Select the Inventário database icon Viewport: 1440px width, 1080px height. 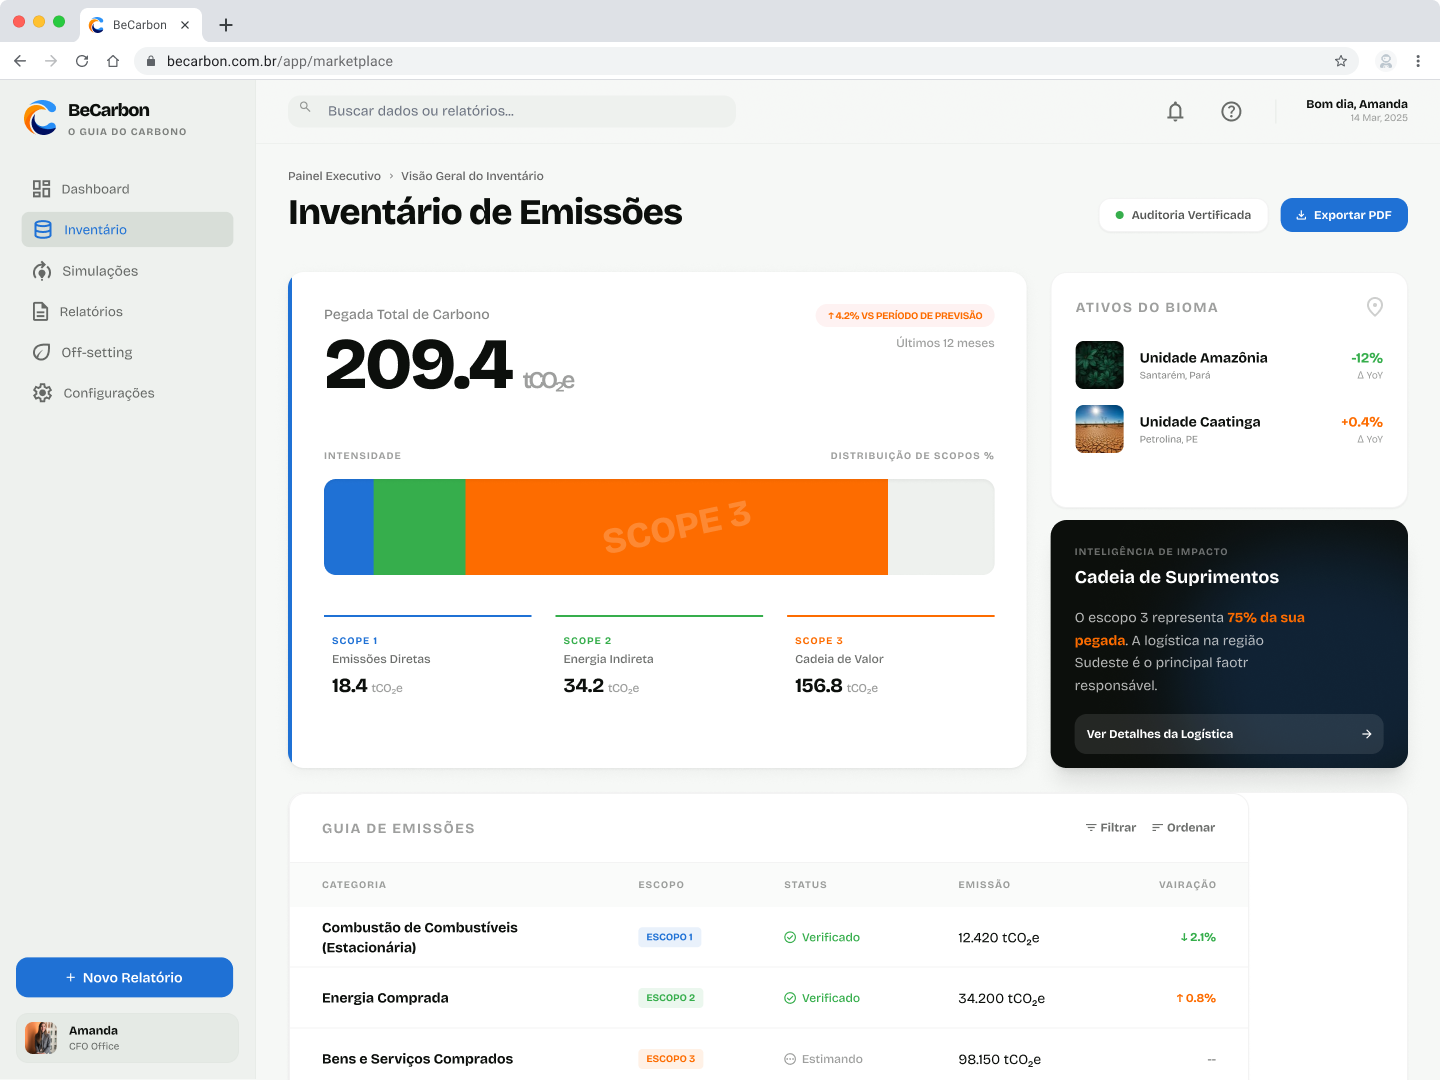click(42, 229)
